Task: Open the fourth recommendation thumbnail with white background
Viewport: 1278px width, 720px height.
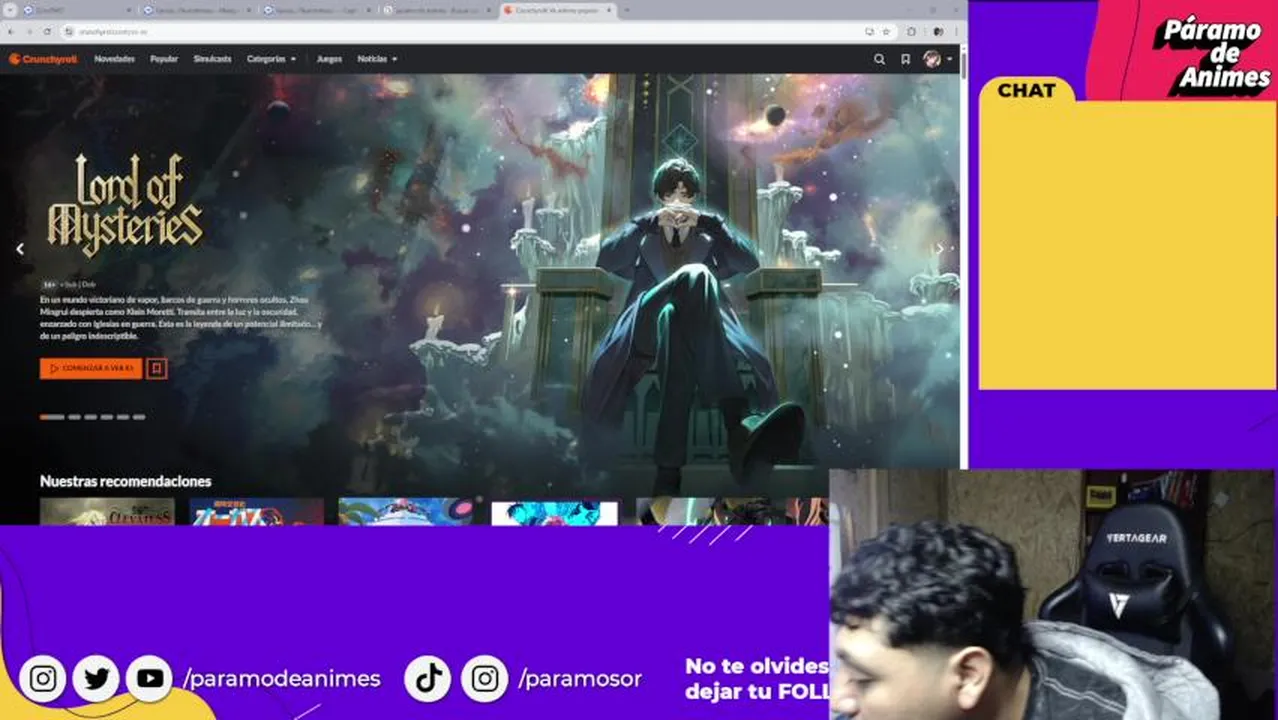Action: (x=555, y=513)
